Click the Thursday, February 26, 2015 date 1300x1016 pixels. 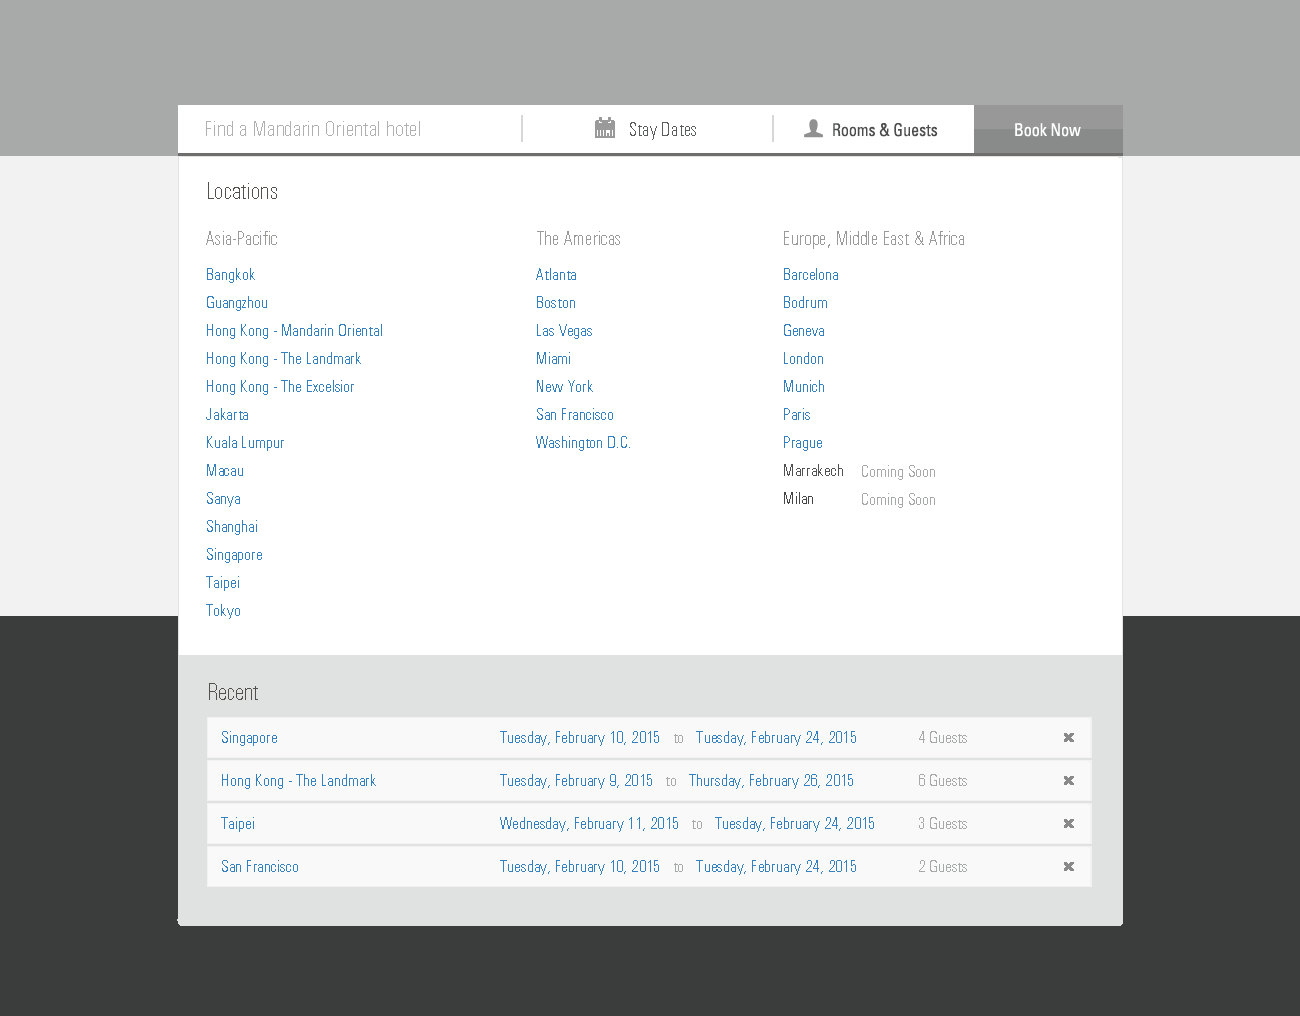coord(771,781)
